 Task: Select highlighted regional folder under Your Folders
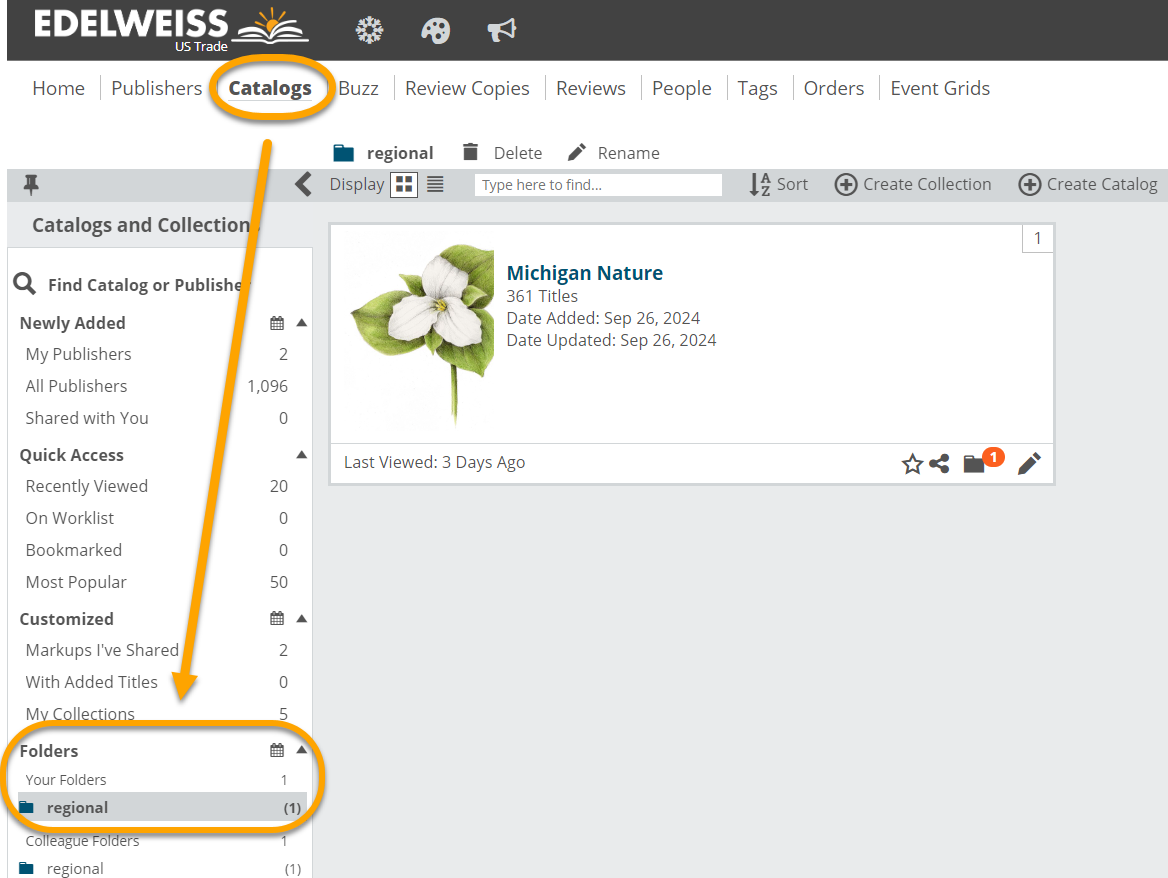[162, 807]
